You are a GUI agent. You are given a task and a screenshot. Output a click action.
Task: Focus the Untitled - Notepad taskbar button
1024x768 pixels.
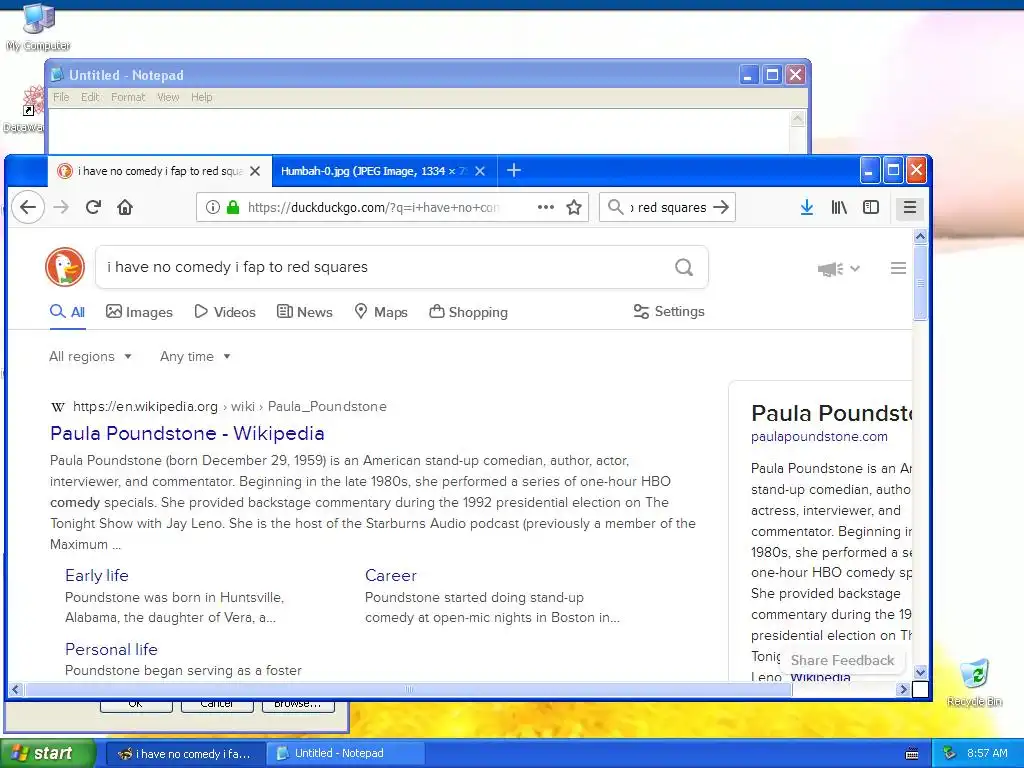point(347,753)
